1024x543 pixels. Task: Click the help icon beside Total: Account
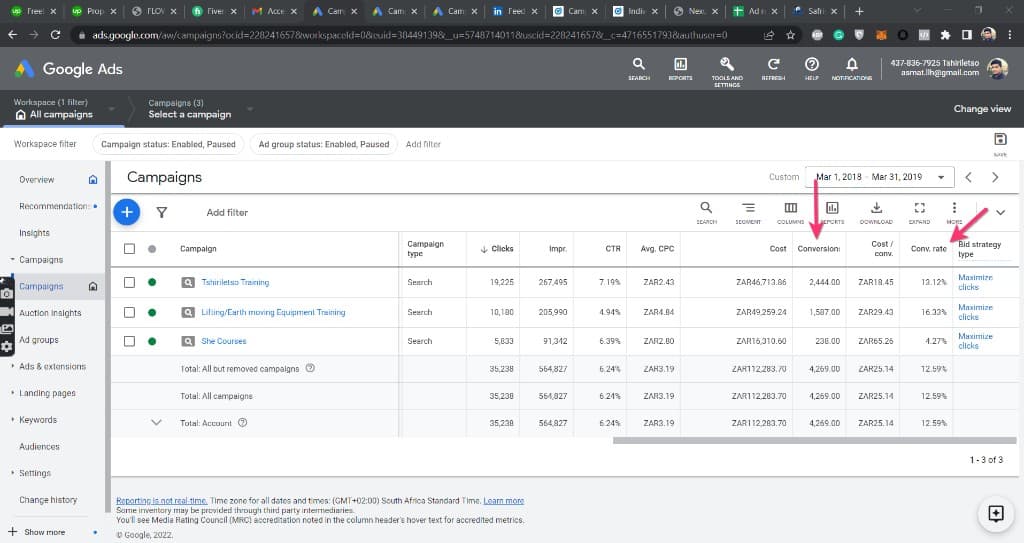[242, 423]
